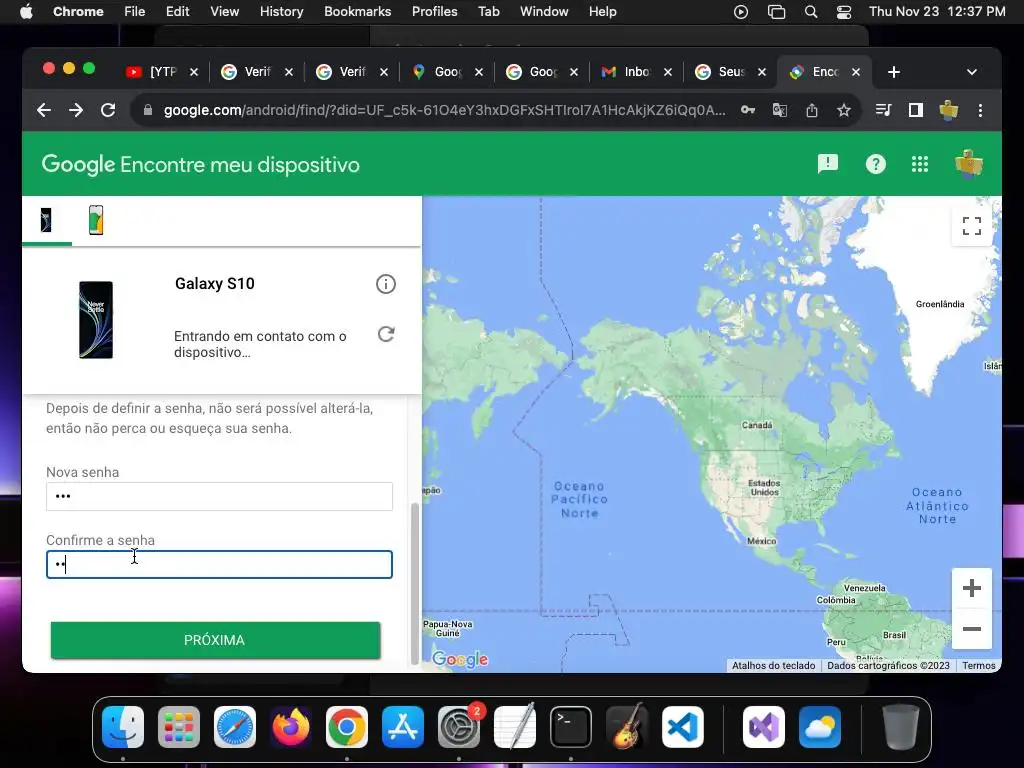Open the History menu
This screenshot has height=768, width=1024.
coord(281,12)
